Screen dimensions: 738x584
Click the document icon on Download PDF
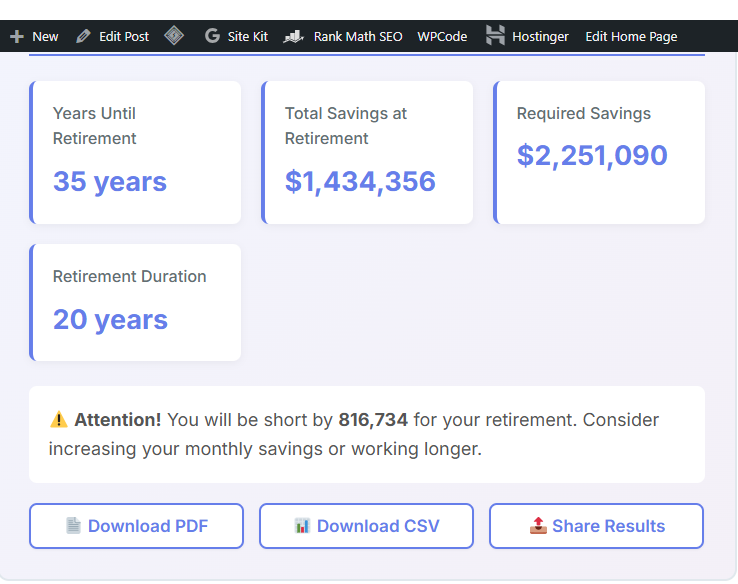(x=73, y=526)
